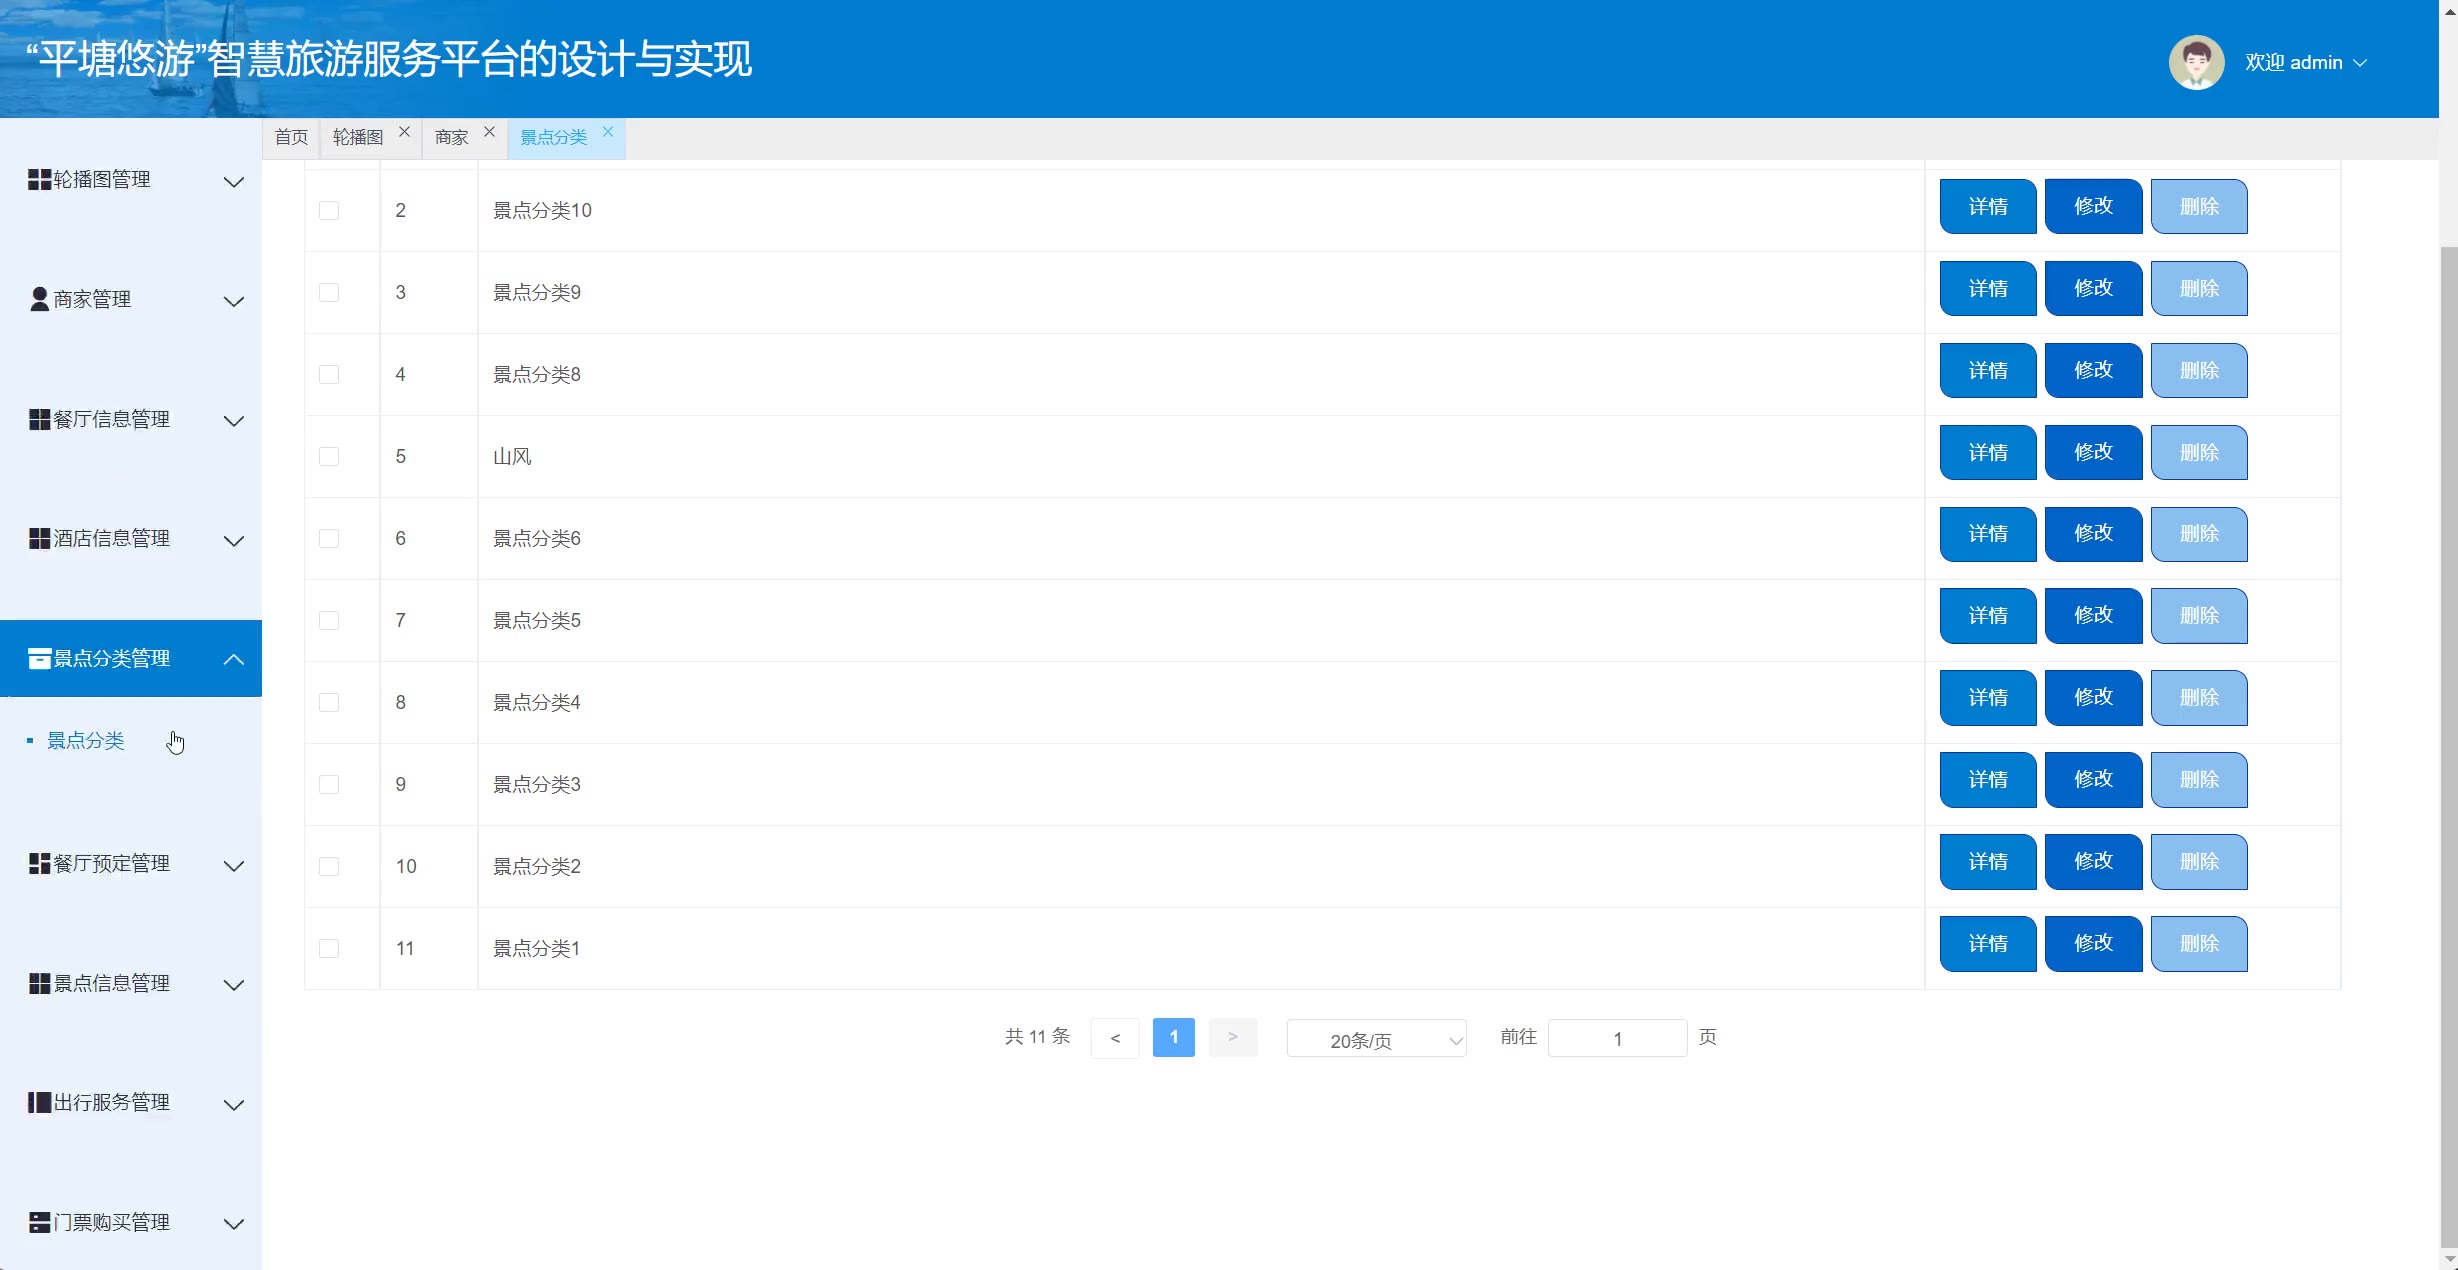Click the icon beside 门票购买管理

(x=39, y=1222)
